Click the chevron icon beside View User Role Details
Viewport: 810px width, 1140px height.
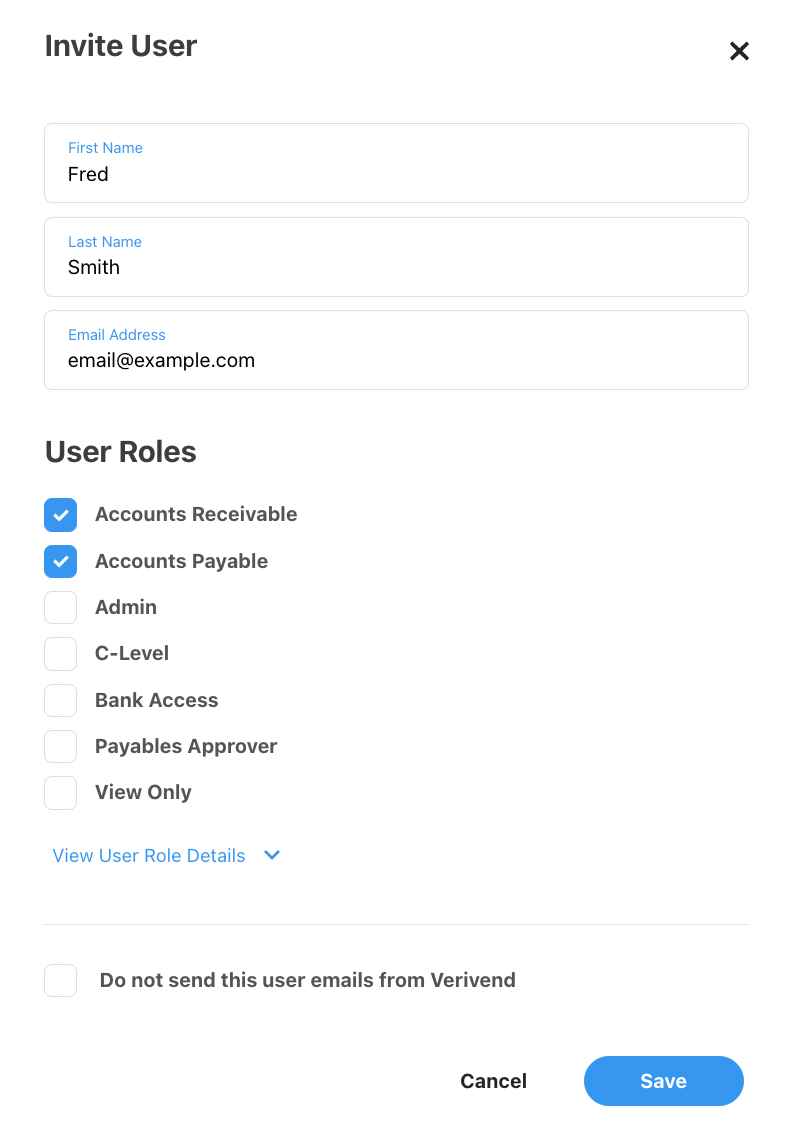point(271,855)
